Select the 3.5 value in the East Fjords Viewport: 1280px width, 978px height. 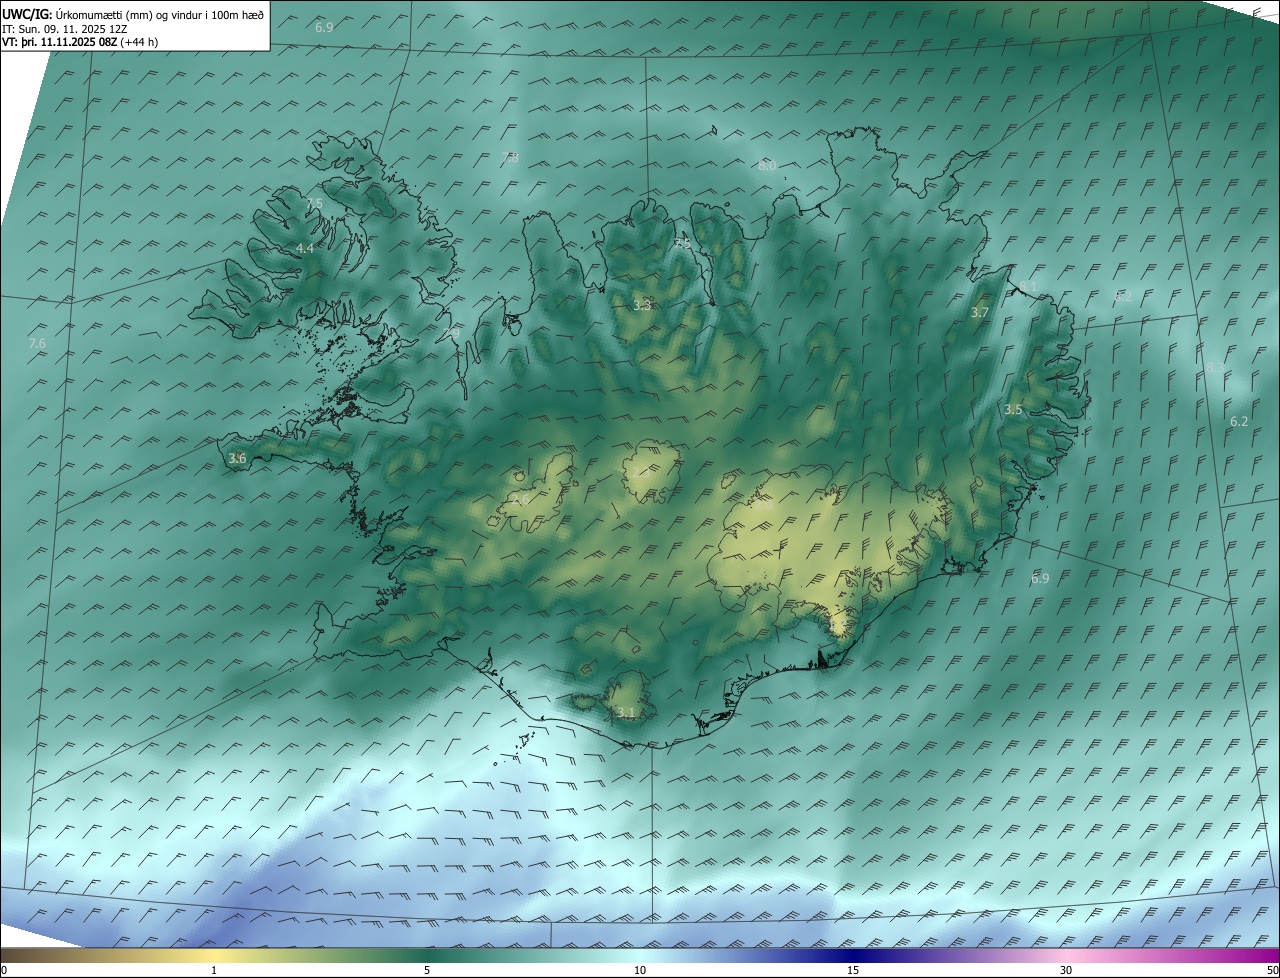pyautogui.click(x=1013, y=409)
